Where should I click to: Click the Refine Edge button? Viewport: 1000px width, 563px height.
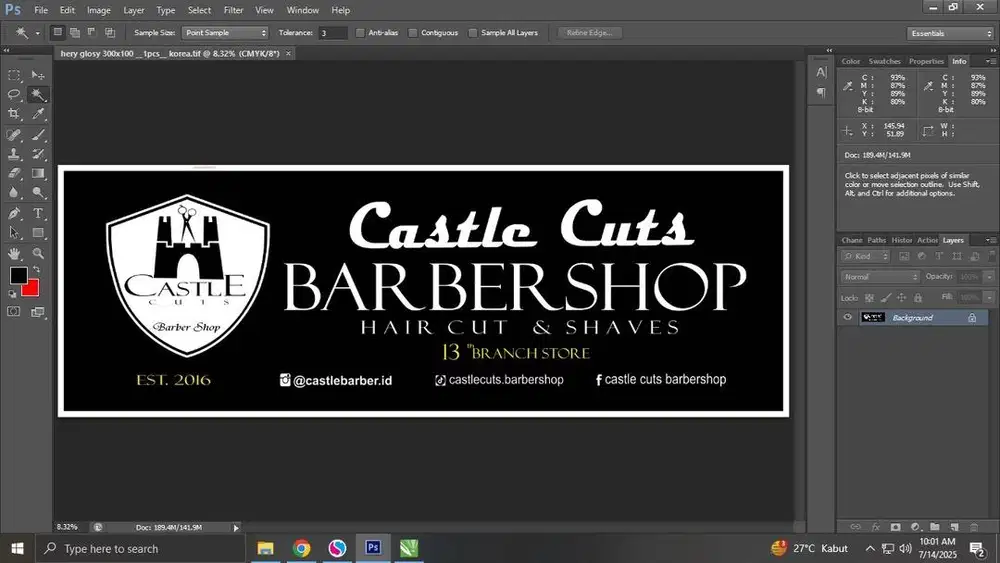coord(589,33)
